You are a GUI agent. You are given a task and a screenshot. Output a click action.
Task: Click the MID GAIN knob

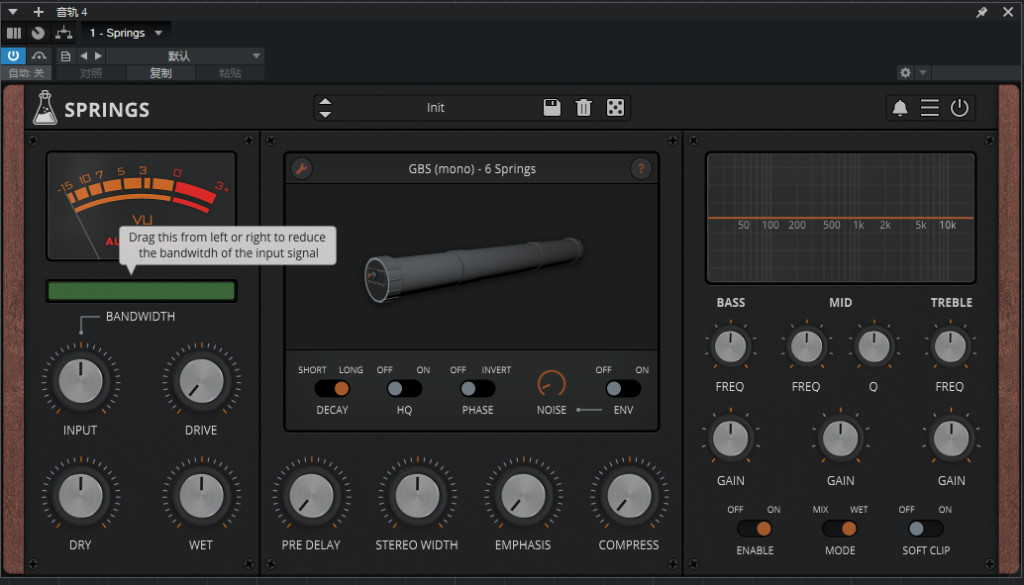840,439
